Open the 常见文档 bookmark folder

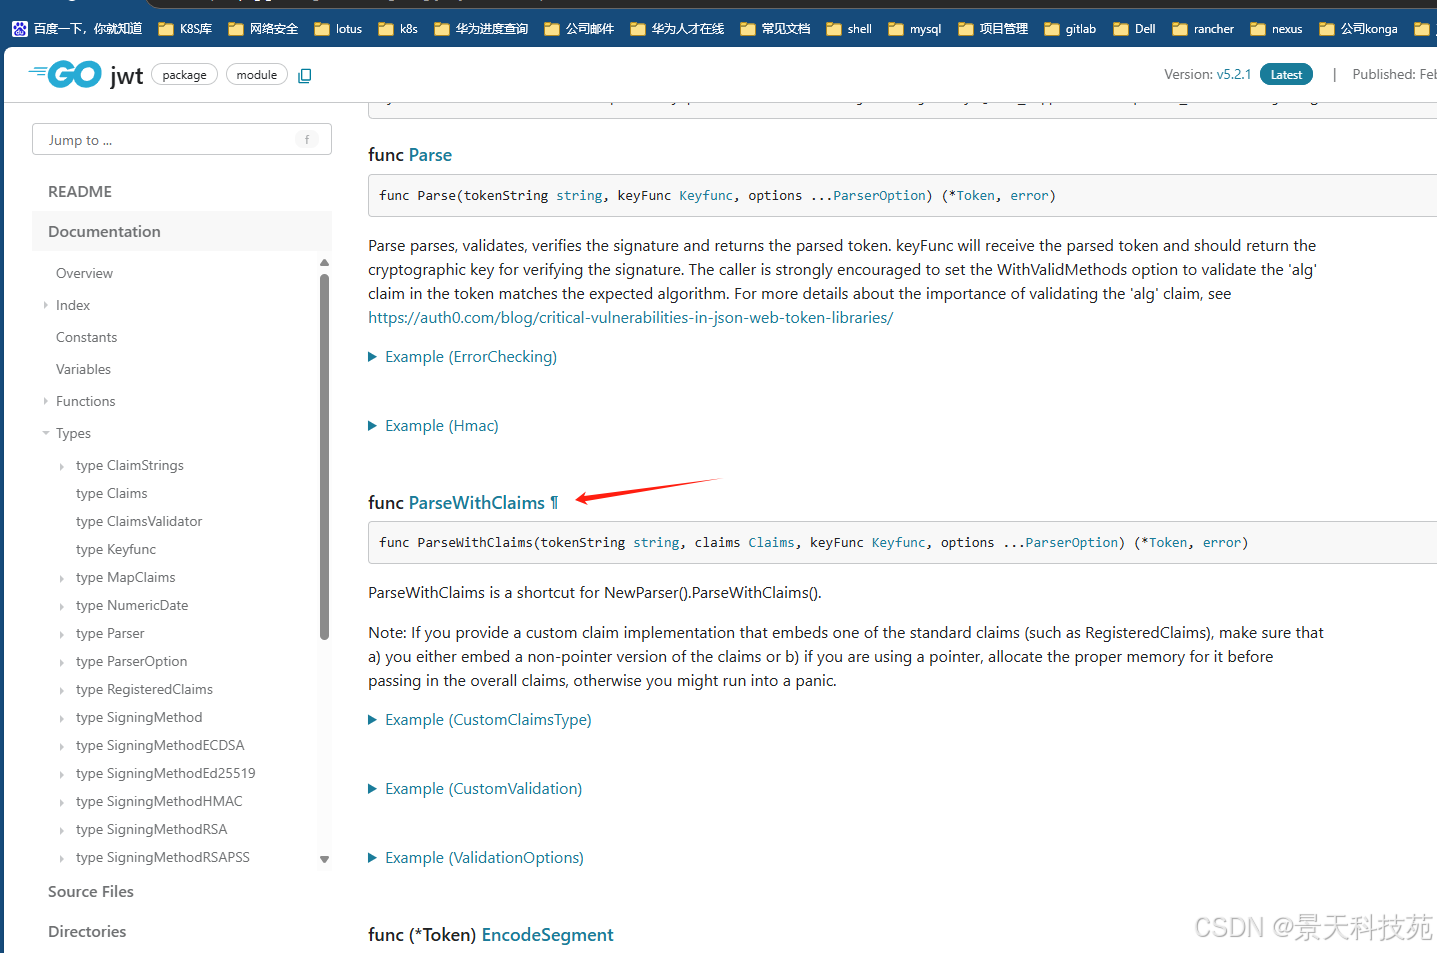click(x=775, y=29)
